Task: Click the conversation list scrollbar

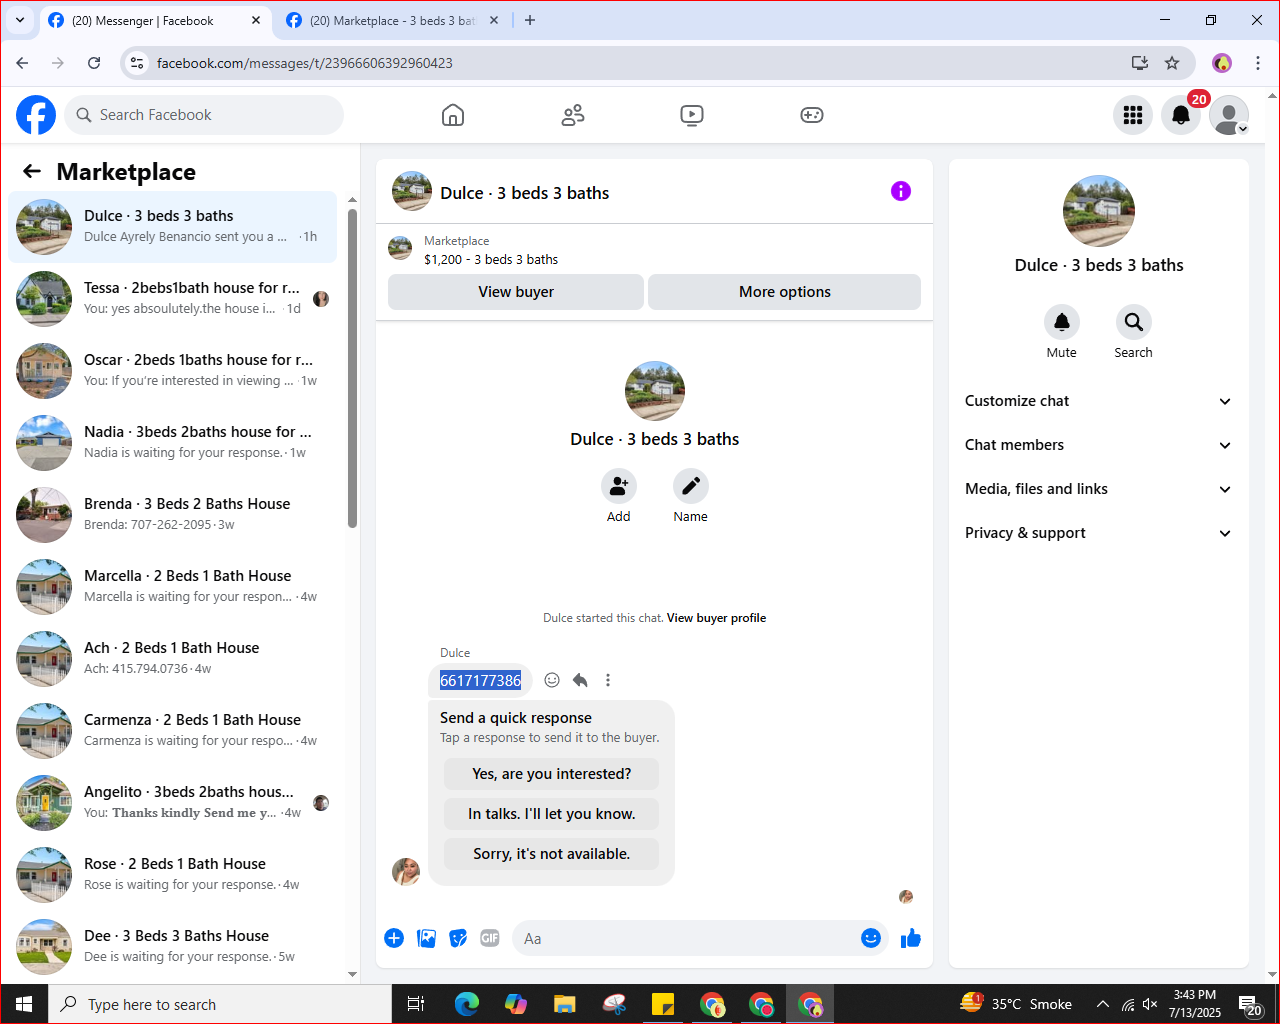Action: pos(352,370)
